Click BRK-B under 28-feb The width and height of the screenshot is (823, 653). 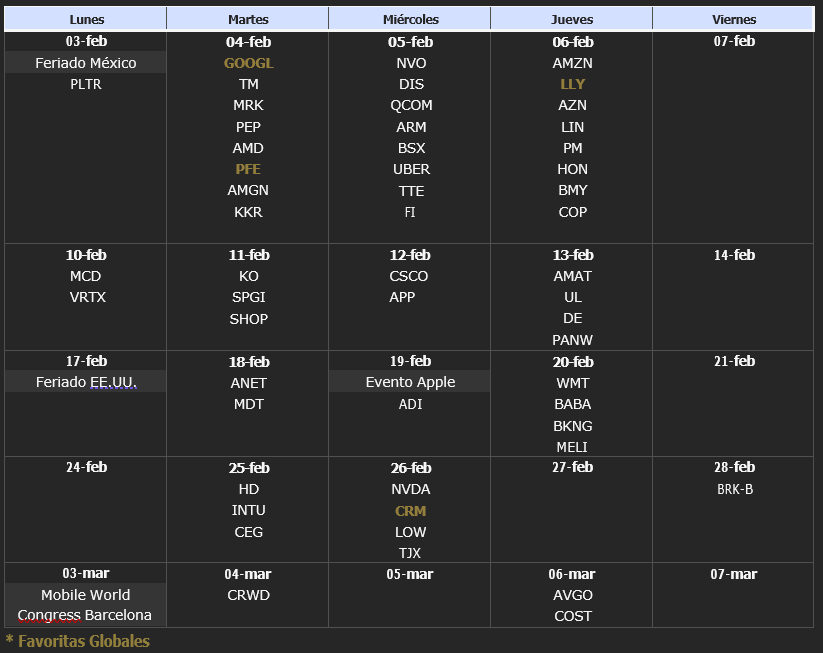(x=735, y=489)
